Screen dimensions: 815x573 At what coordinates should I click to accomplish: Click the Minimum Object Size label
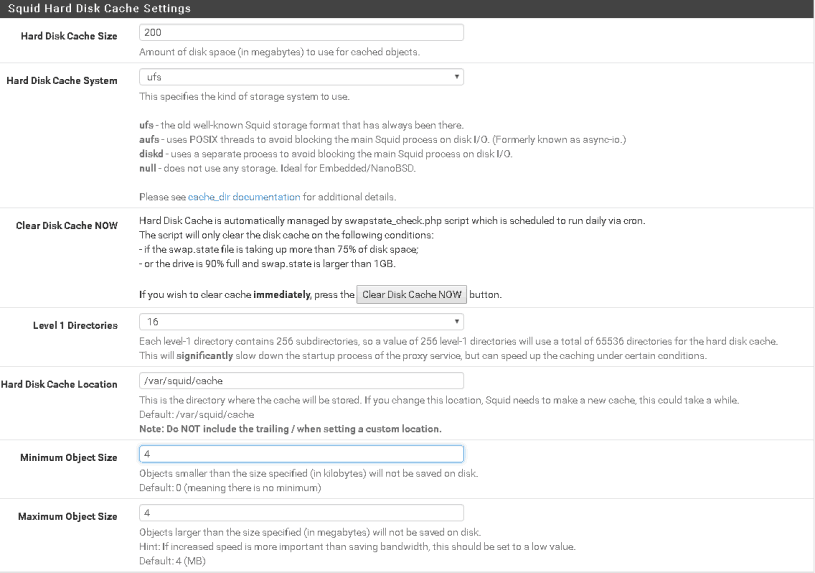pos(70,457)
